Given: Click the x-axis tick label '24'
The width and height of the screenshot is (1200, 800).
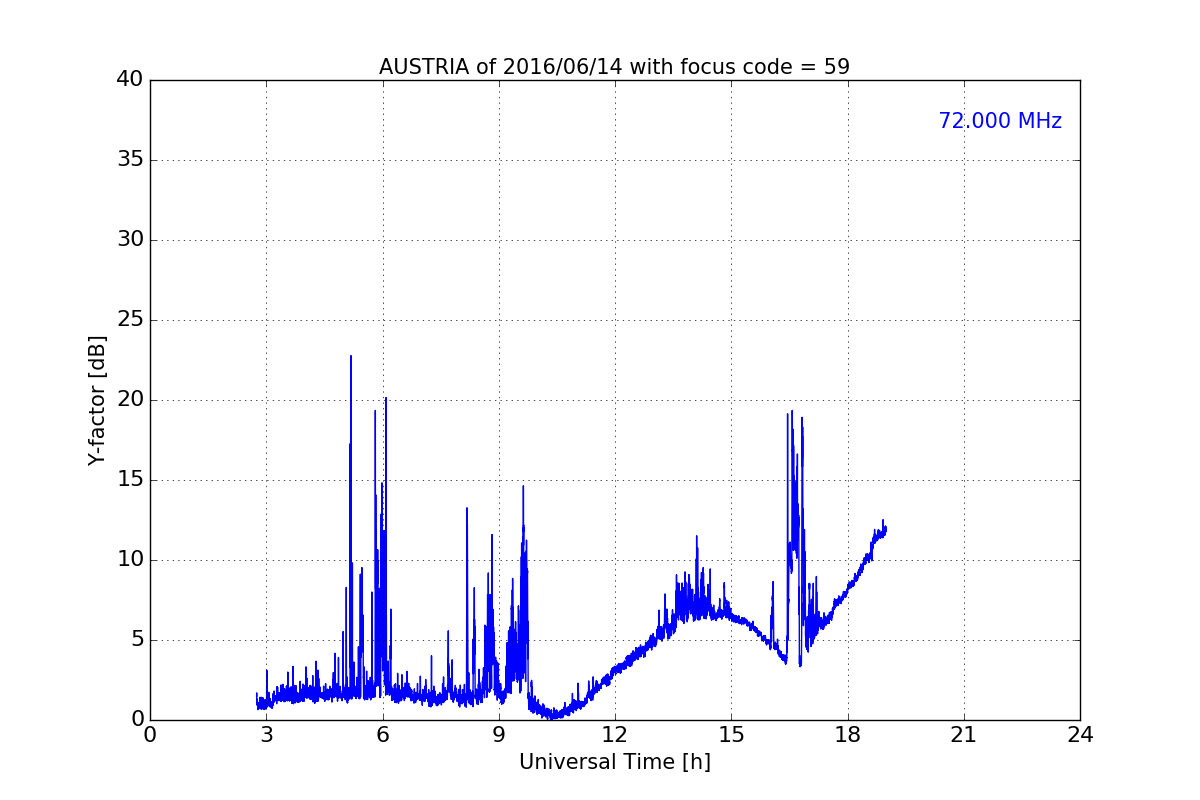Looking at the screenshot, I should click(x=1080, y=735).
